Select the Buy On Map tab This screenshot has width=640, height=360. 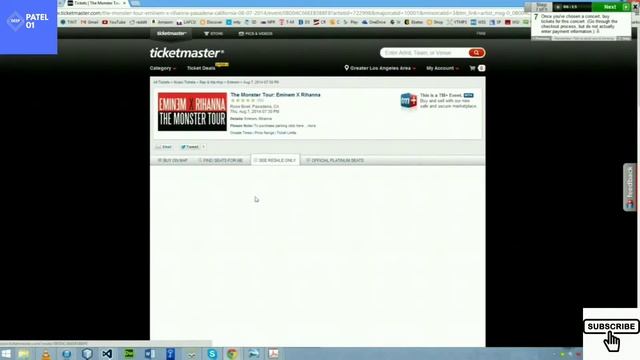(172, 160)
